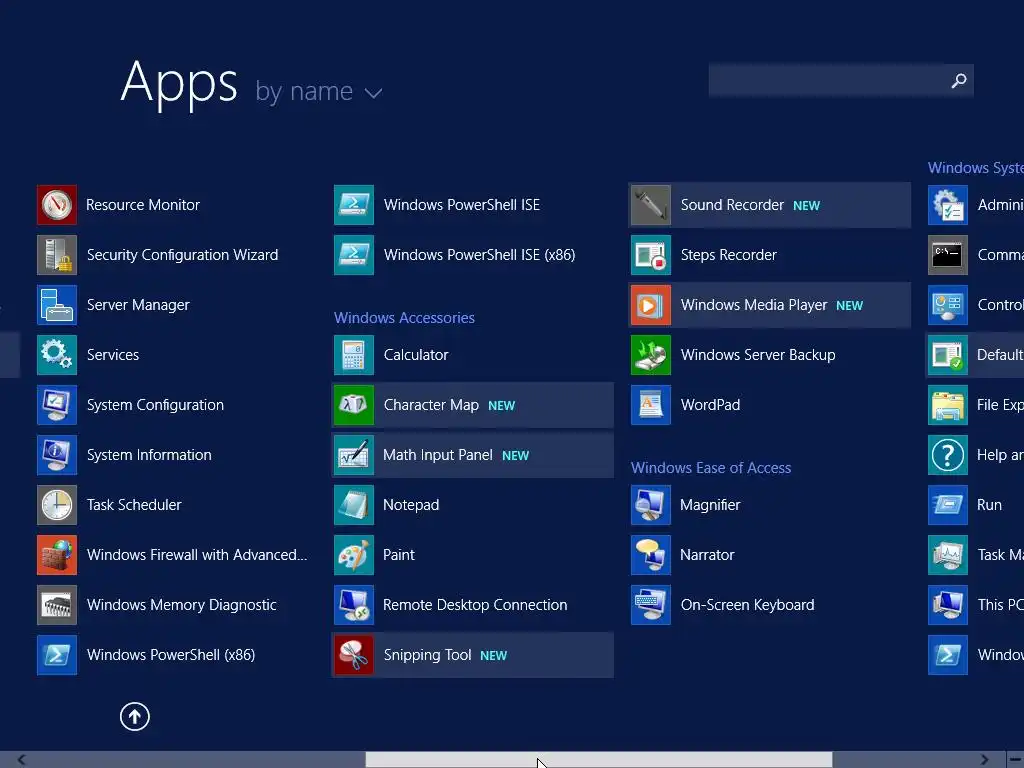Open Server Manager icon
The height and width of the screenshot is (768, 1024).
(57, 305)
